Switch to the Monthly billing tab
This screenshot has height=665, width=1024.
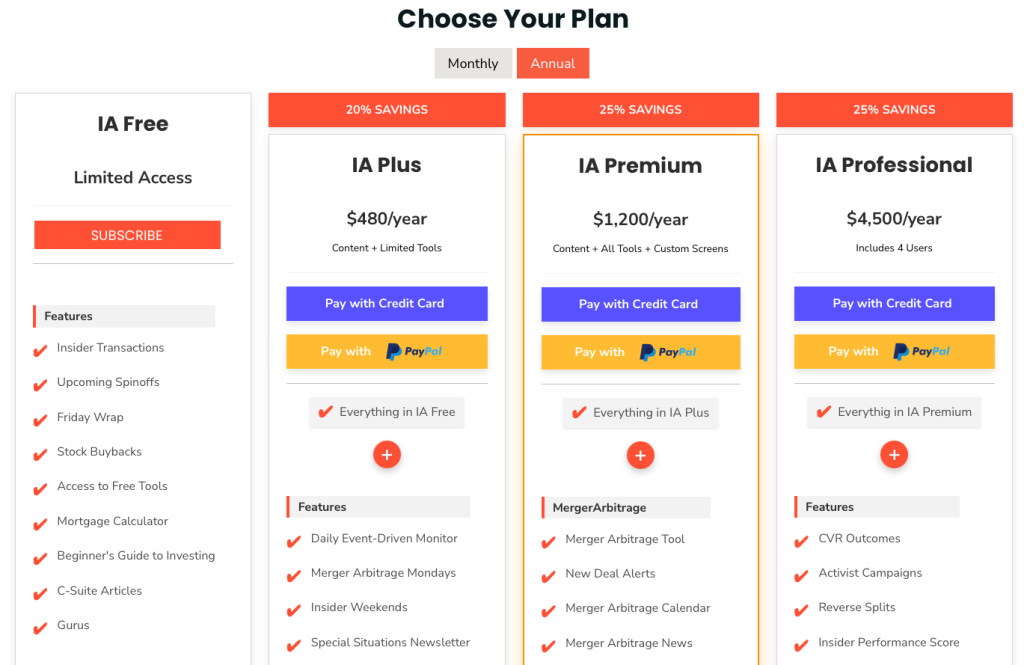pos(473,62)
